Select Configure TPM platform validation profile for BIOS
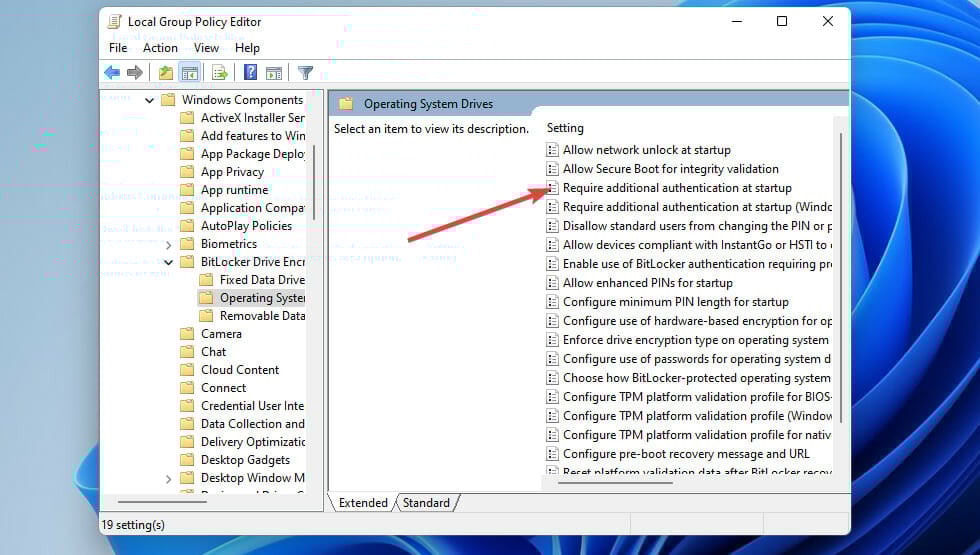 [697, 397]
